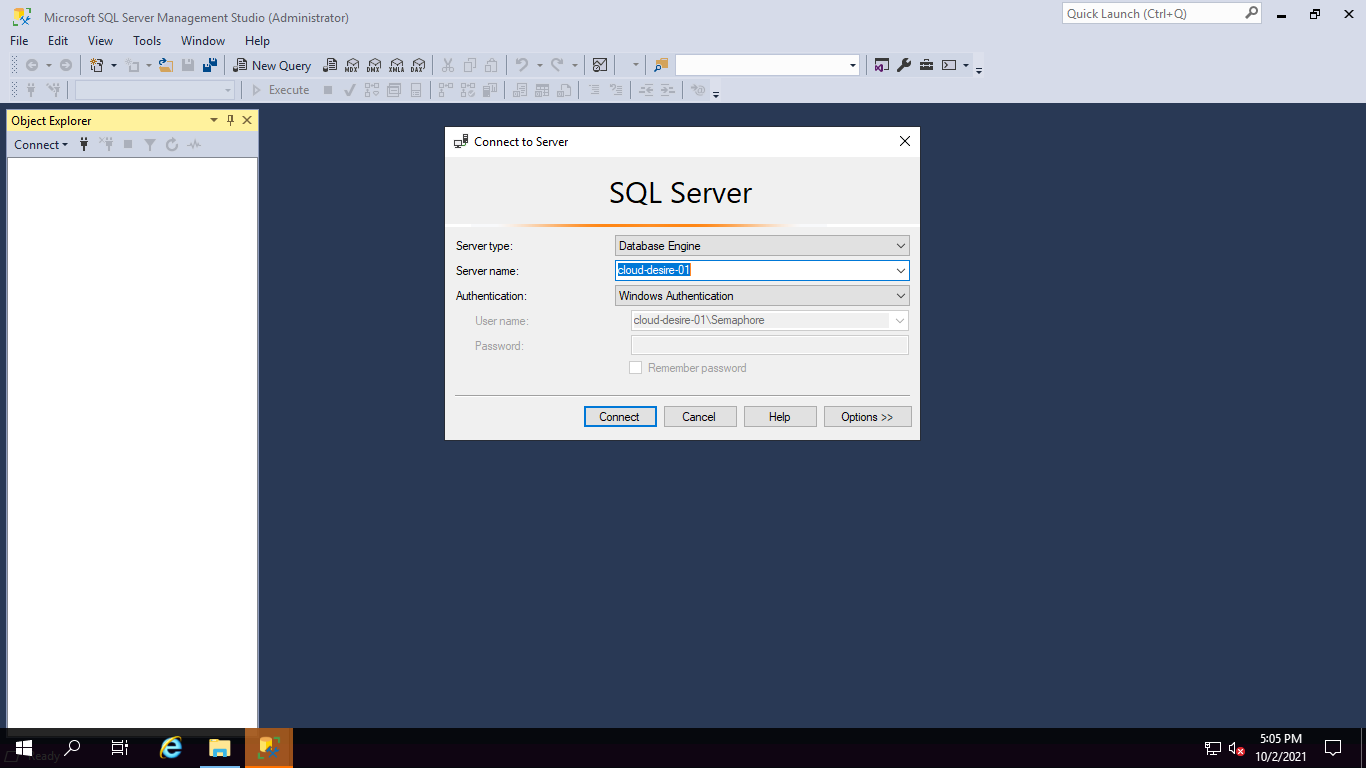This screenshot has width=1366, height=768.
Task: Click the Connect Object Explorer plug icon
Action: (x=84, y=145)
